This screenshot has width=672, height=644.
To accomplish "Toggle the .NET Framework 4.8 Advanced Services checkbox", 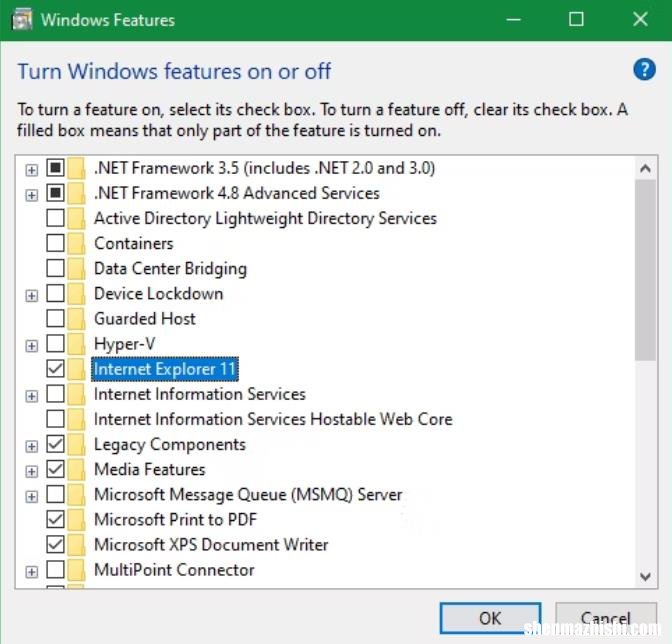I will [x=55, y=192].
